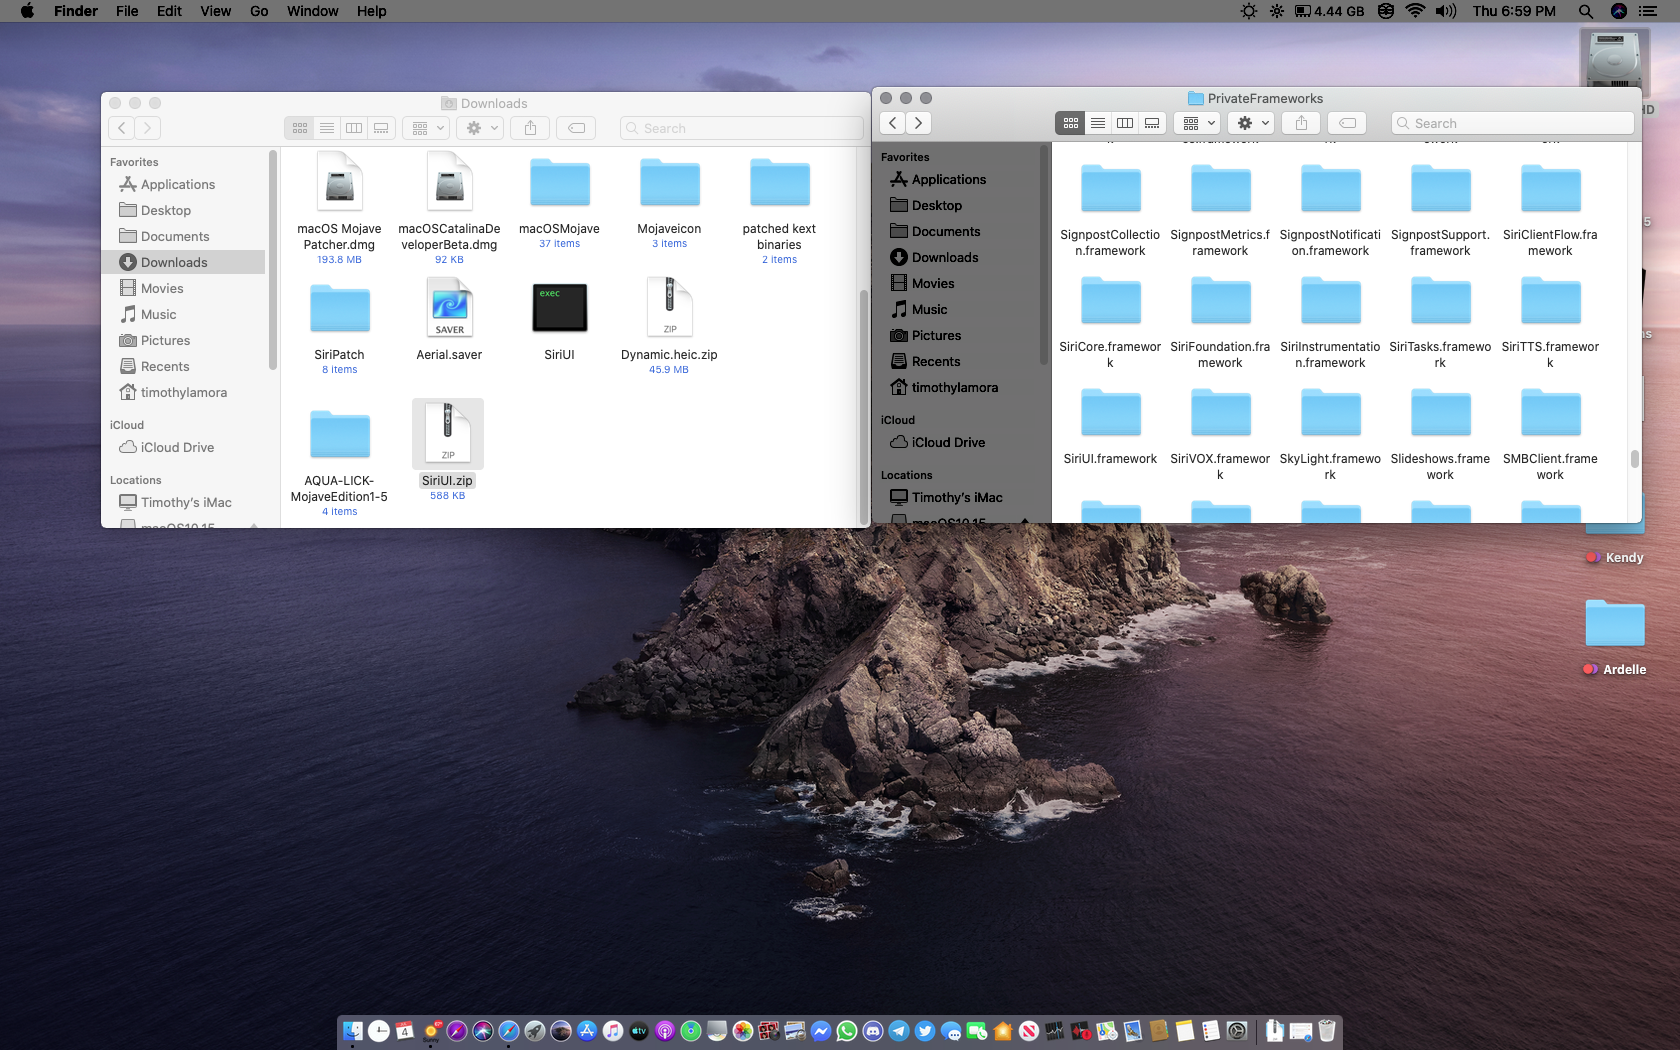Click the Edit Tags button in PrivateFrameworks toolbar
Image resolution: width=1680 pixels, height=1050 pixels.
pyautogui.click(x=1348, y=123)
